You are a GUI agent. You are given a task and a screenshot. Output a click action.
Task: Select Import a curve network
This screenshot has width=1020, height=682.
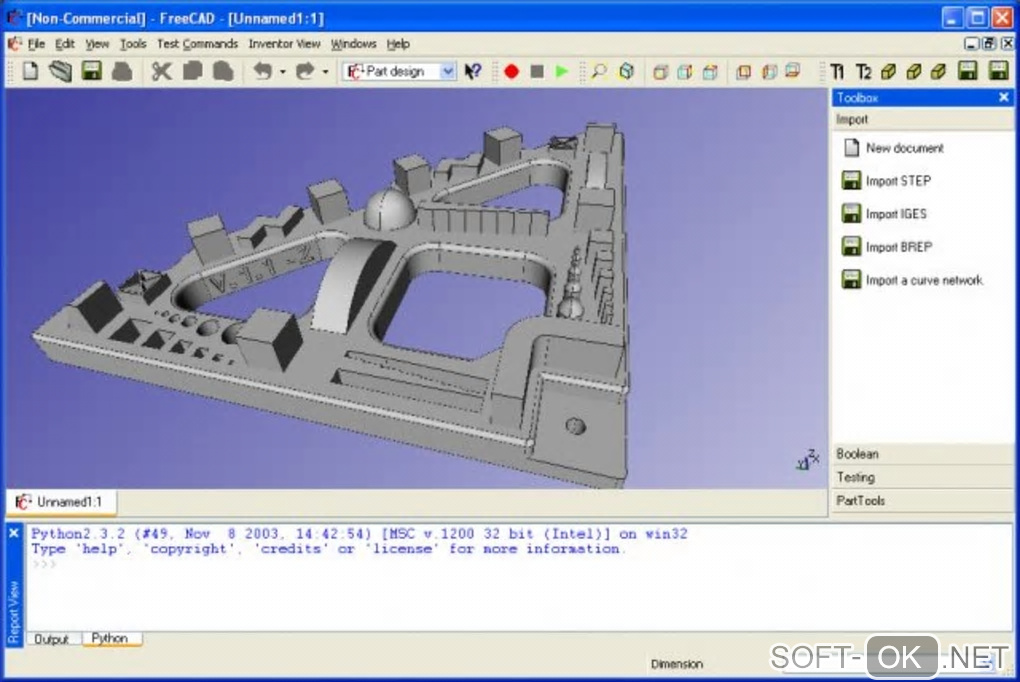923,280
